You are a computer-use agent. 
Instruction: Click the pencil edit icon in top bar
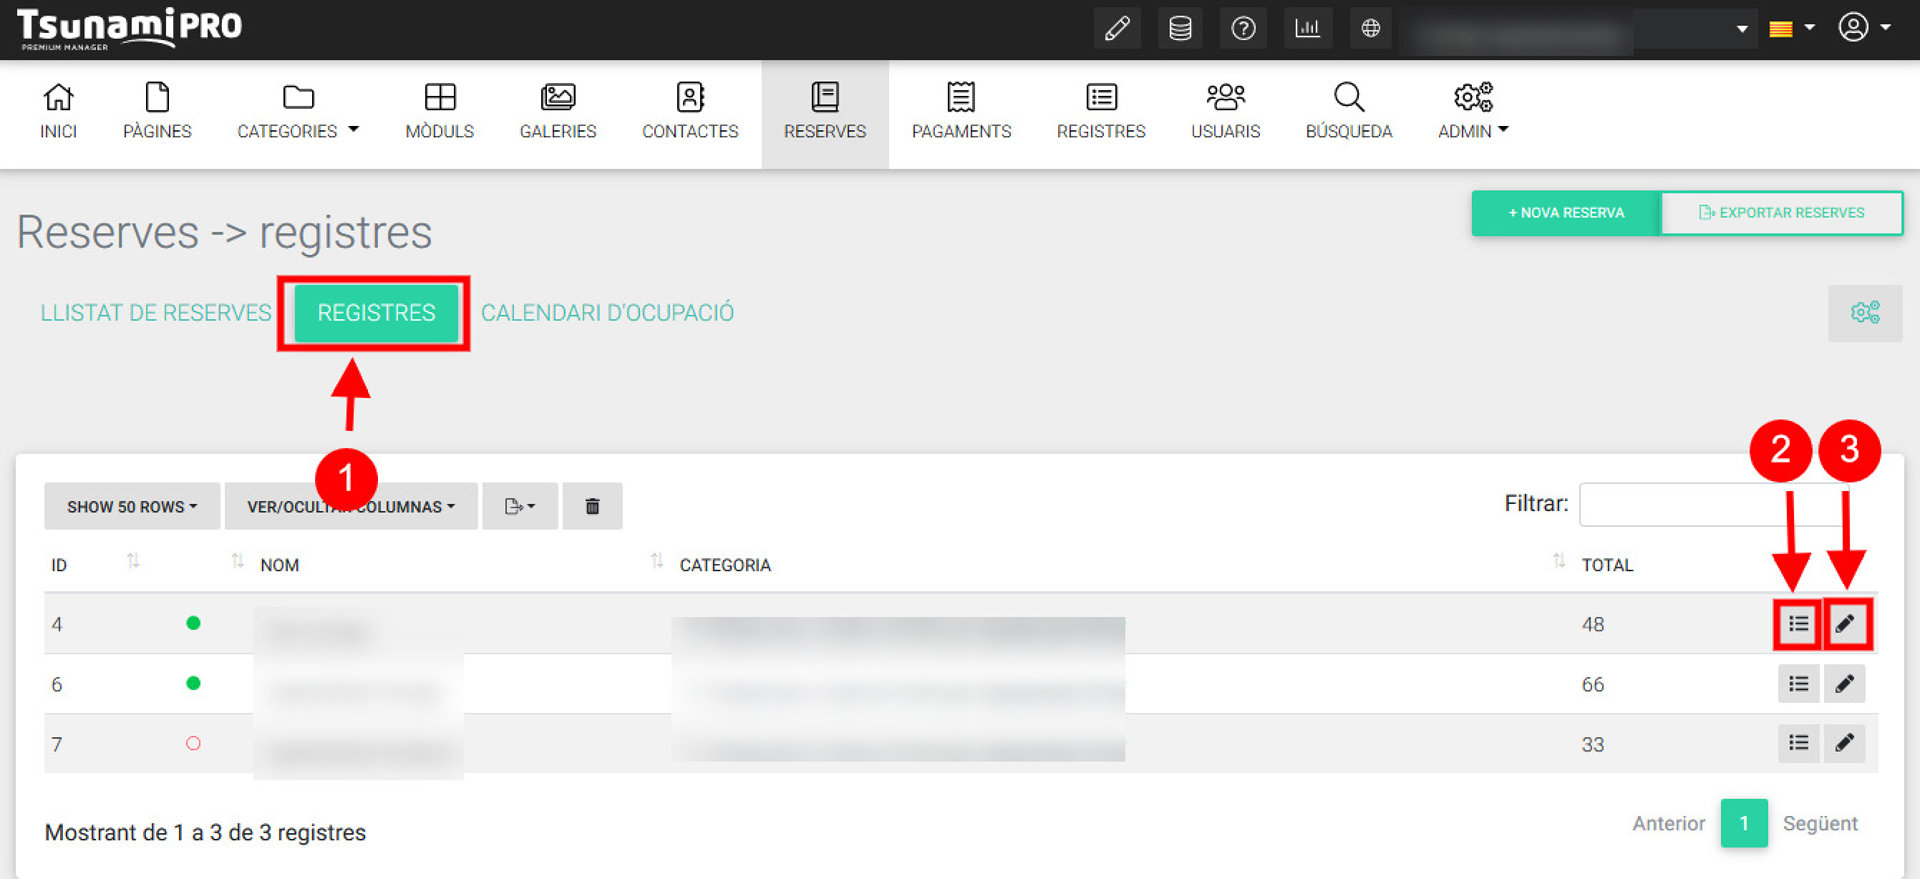tap(1117, 28)
